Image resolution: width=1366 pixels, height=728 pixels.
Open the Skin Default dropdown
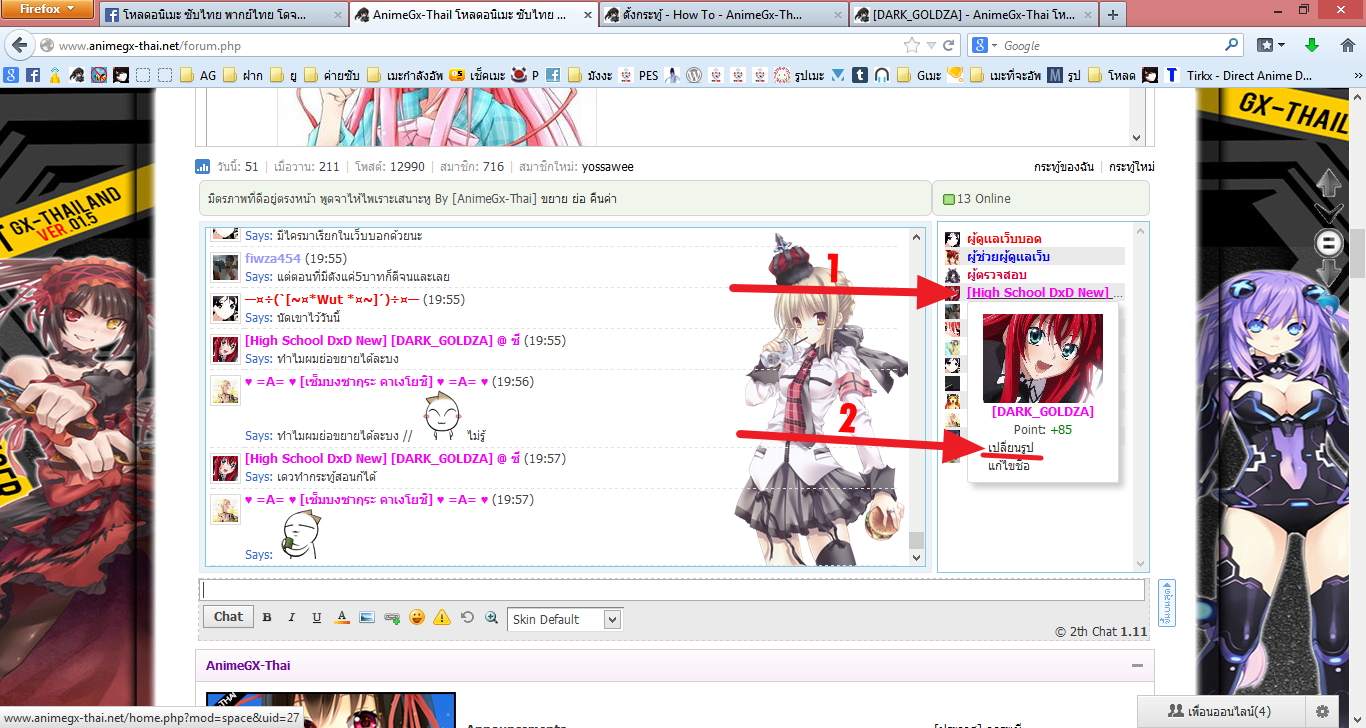(x=564, y=619)
